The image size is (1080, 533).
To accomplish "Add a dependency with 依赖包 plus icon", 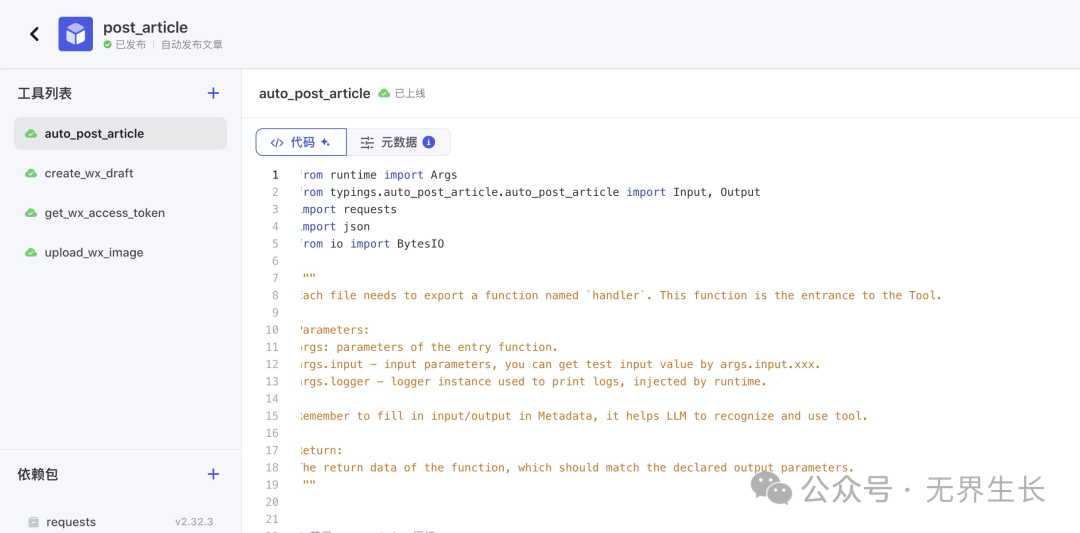I will [213, 474].
